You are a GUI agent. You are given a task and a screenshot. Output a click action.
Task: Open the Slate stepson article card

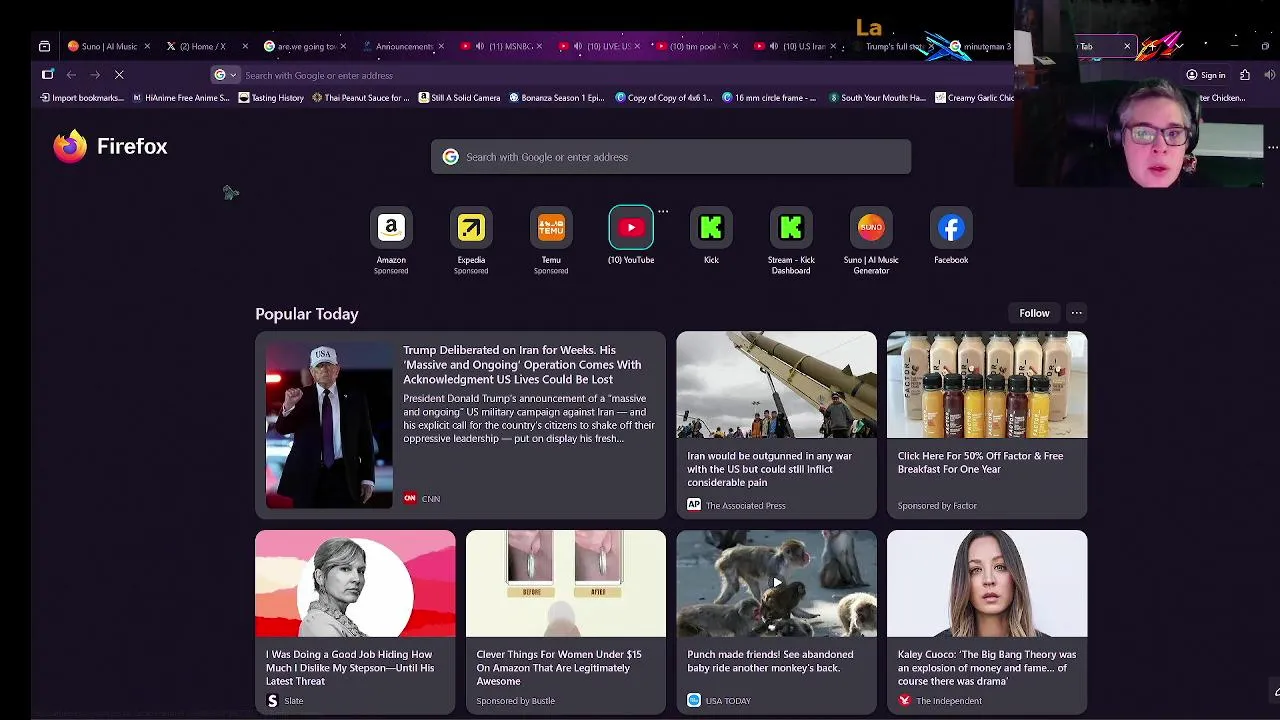click(355, 622)
